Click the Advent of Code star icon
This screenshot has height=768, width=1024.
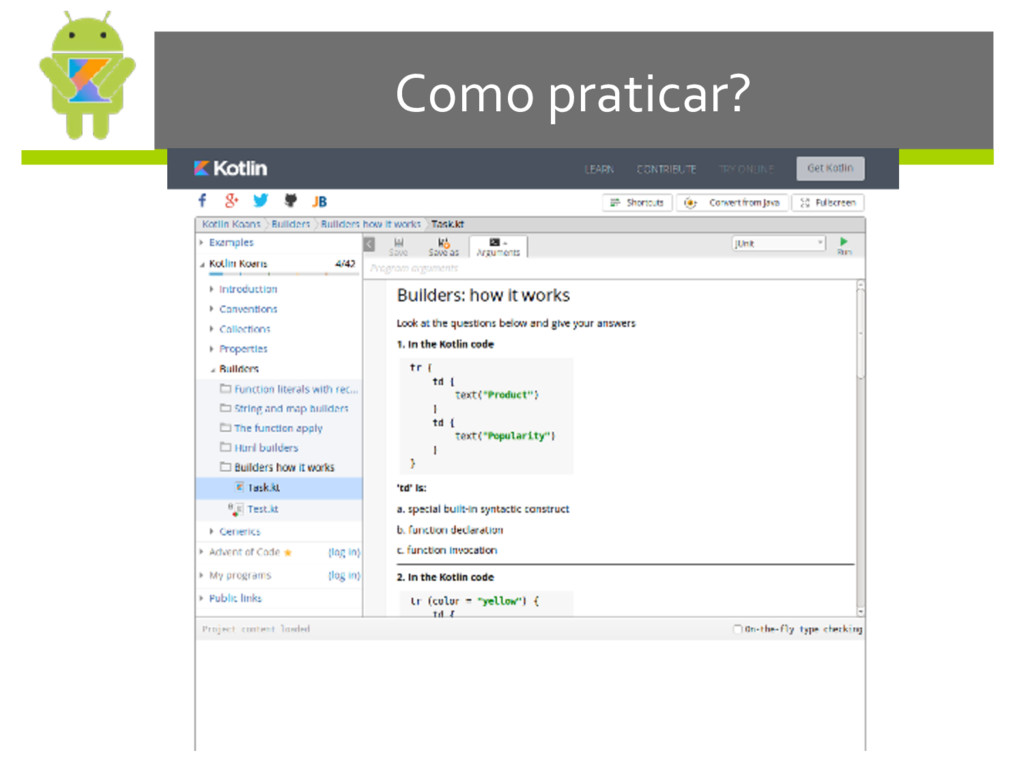click(287, 552)
